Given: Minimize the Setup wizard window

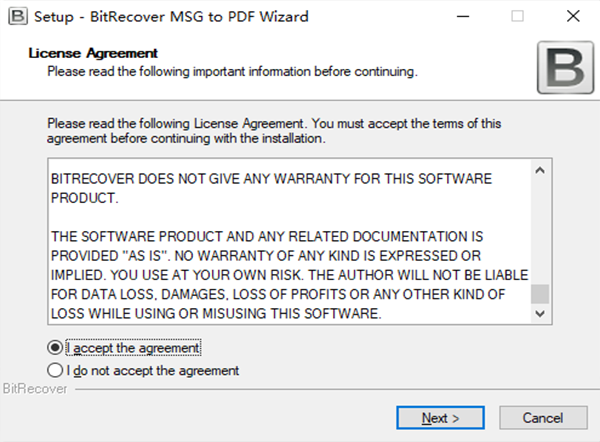Looking at the screenshot, I should (x=463, y=16).
